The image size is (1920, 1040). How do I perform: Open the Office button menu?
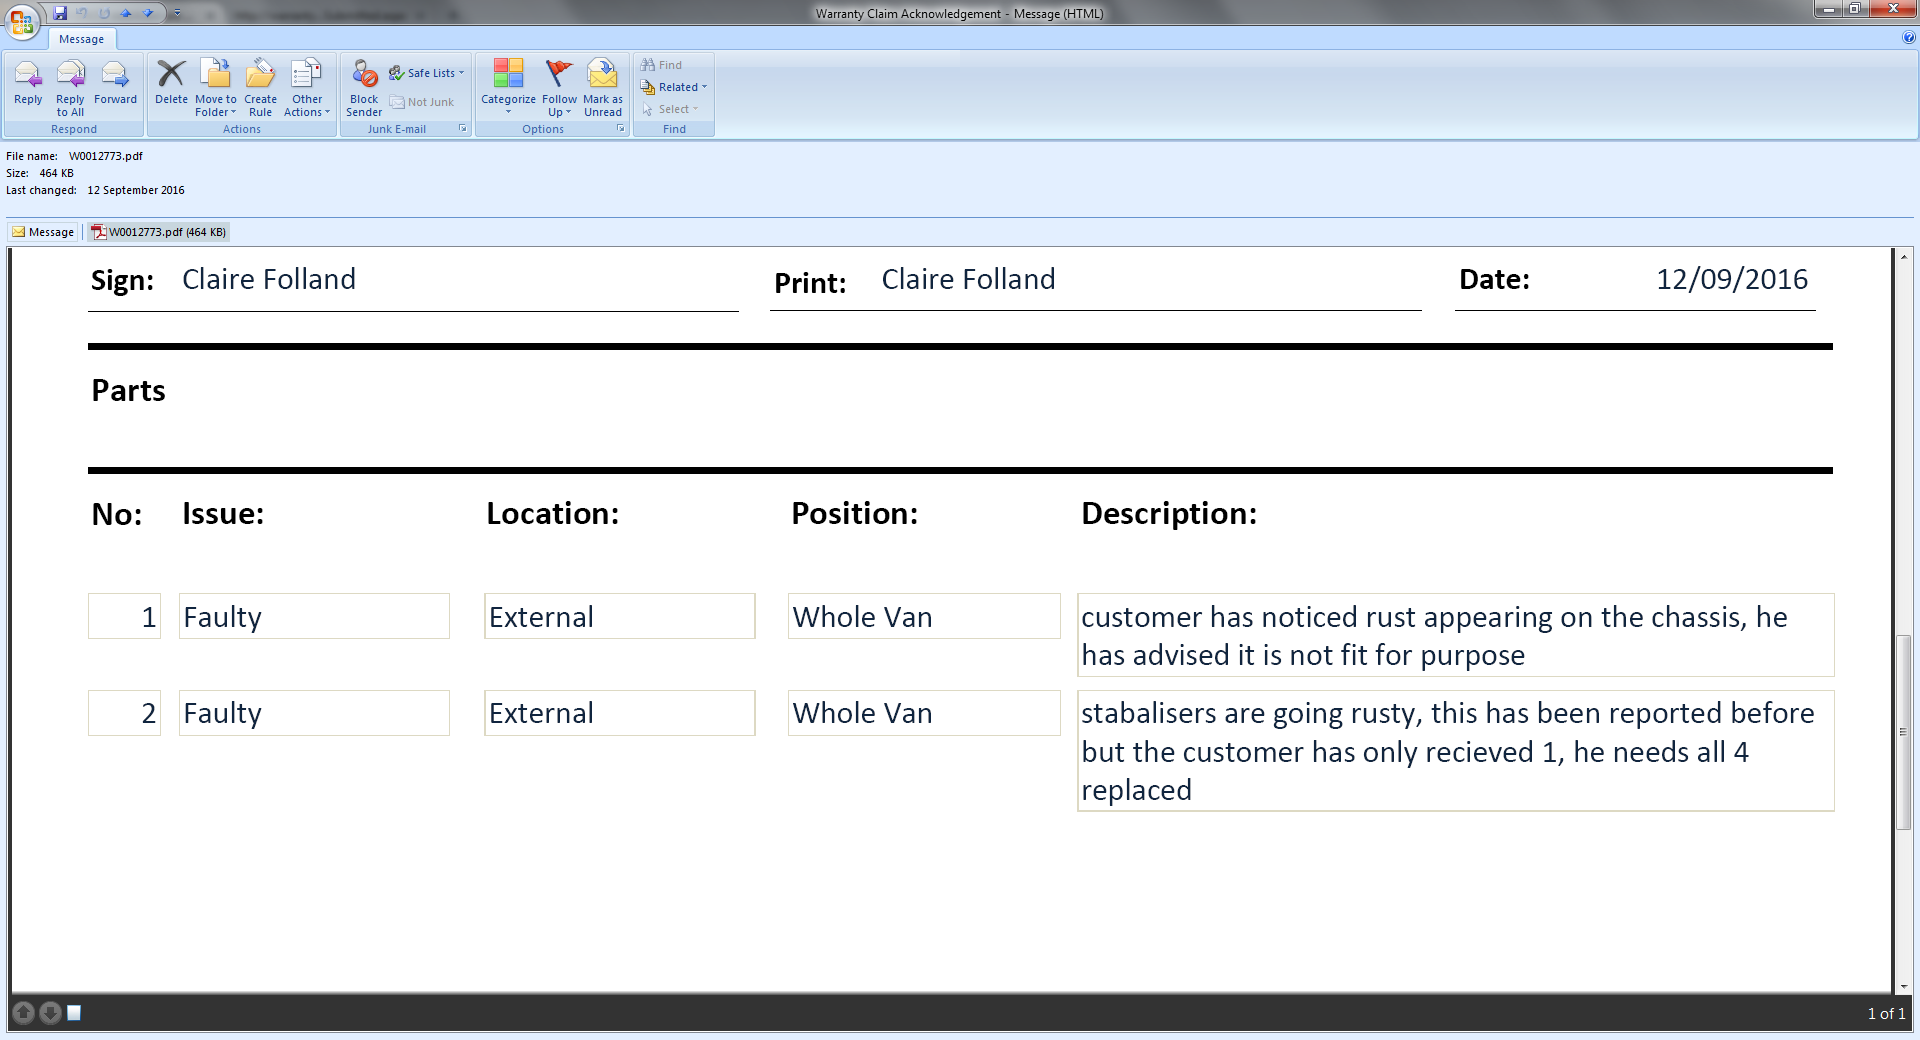click(22, 21)
